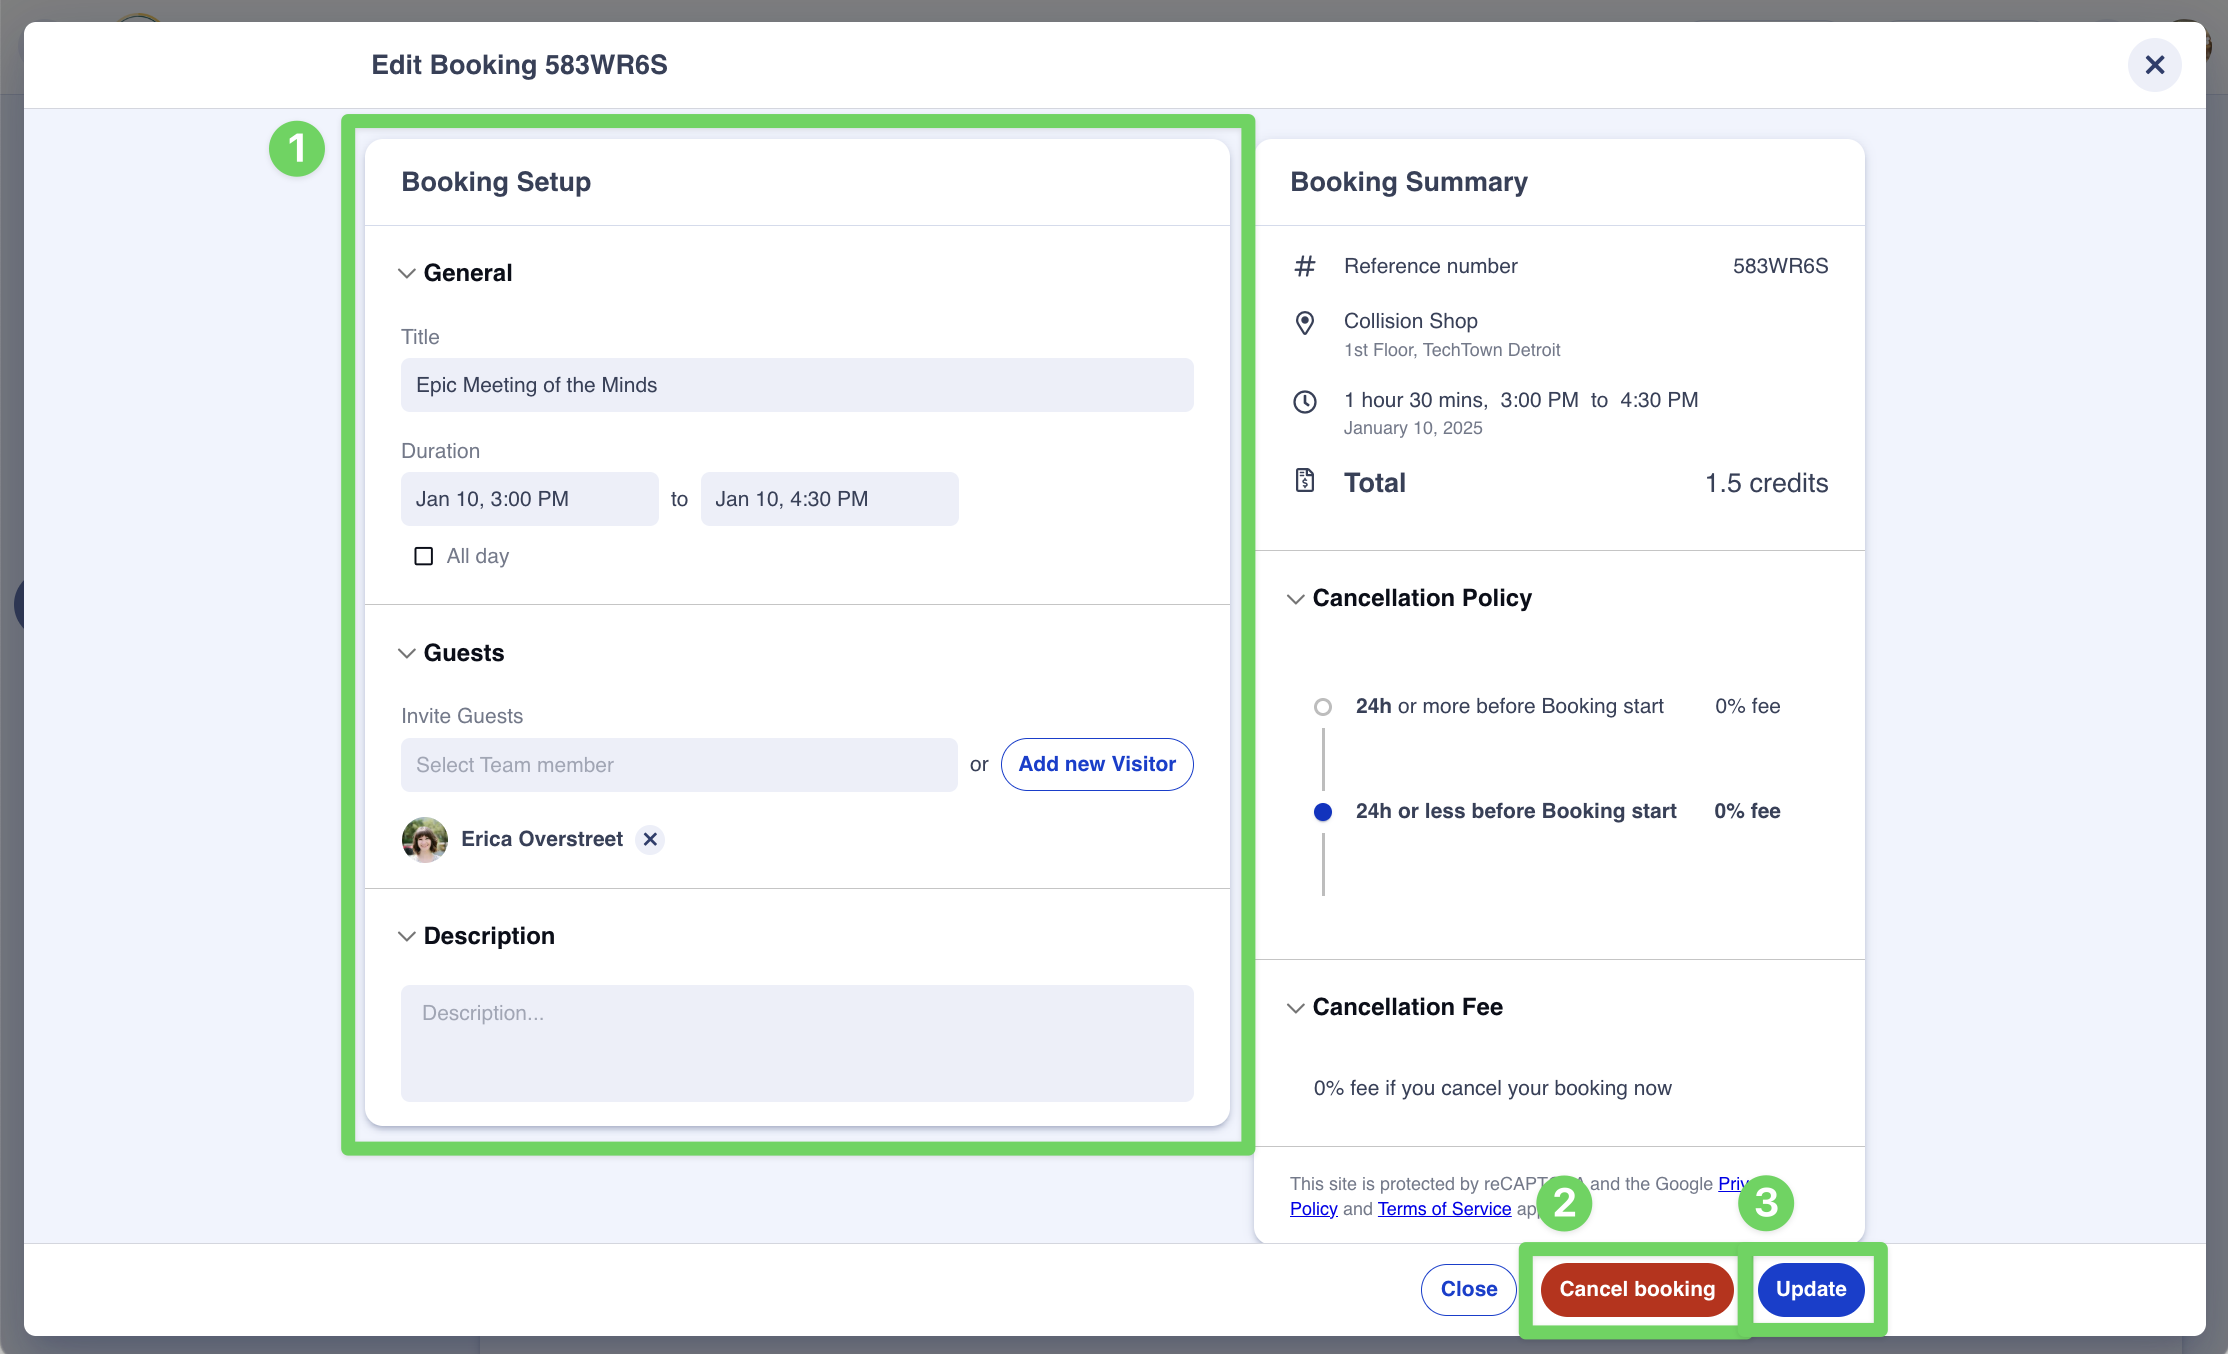Collapse the Cancellation Fee section
The width and height of the screenshot is (2228, 1354).
pyautogui.click(x=1295, y=1008)
